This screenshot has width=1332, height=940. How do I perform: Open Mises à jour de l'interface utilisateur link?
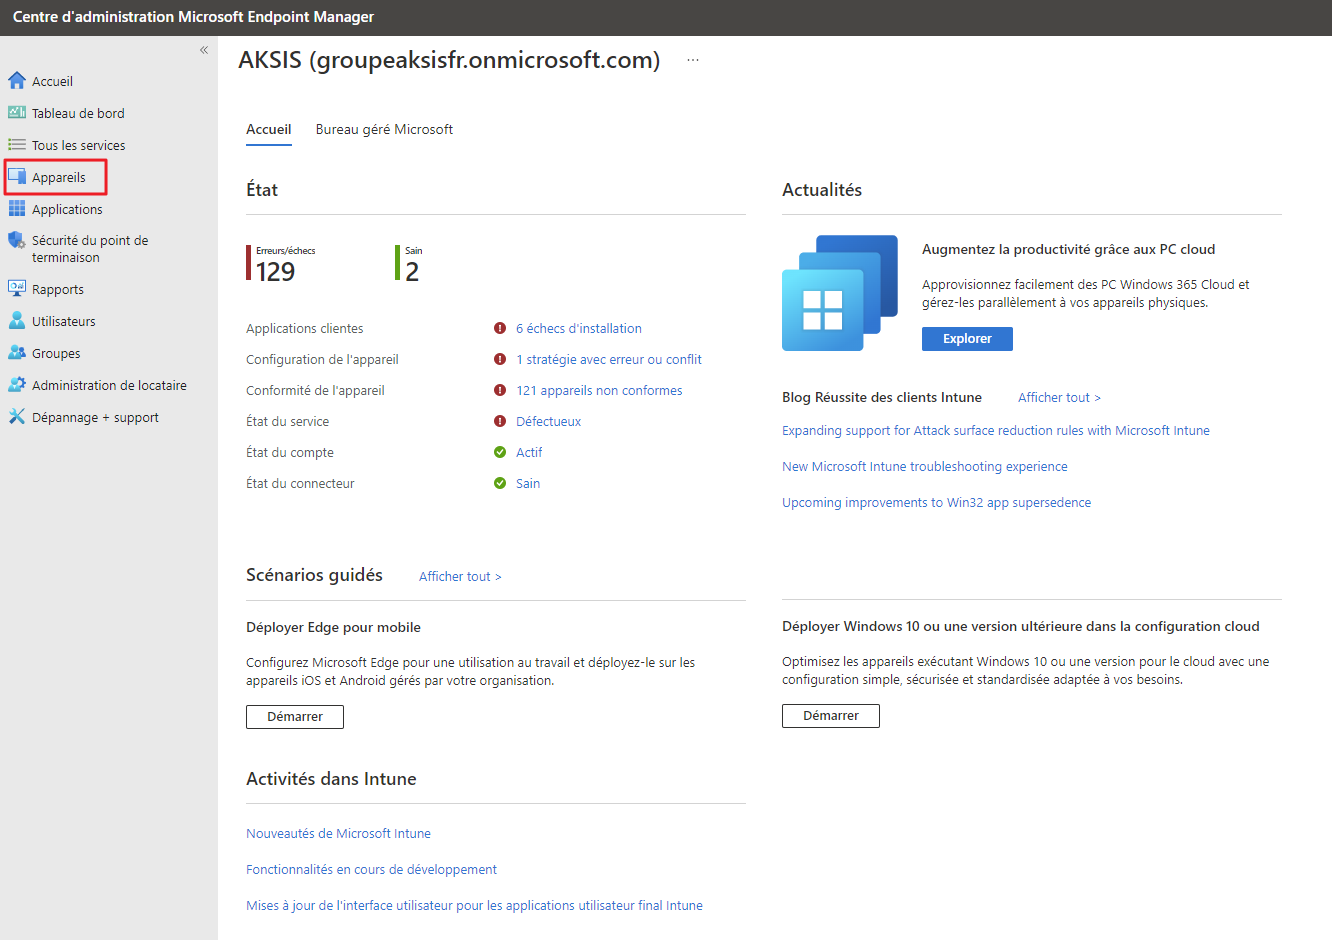[x=474, y=905]
